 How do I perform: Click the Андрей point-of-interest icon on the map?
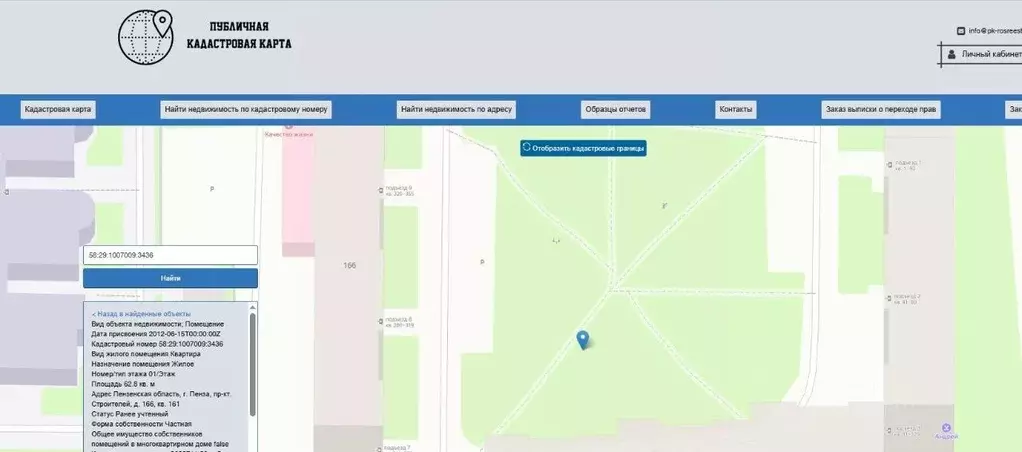[x=946, y=427]
